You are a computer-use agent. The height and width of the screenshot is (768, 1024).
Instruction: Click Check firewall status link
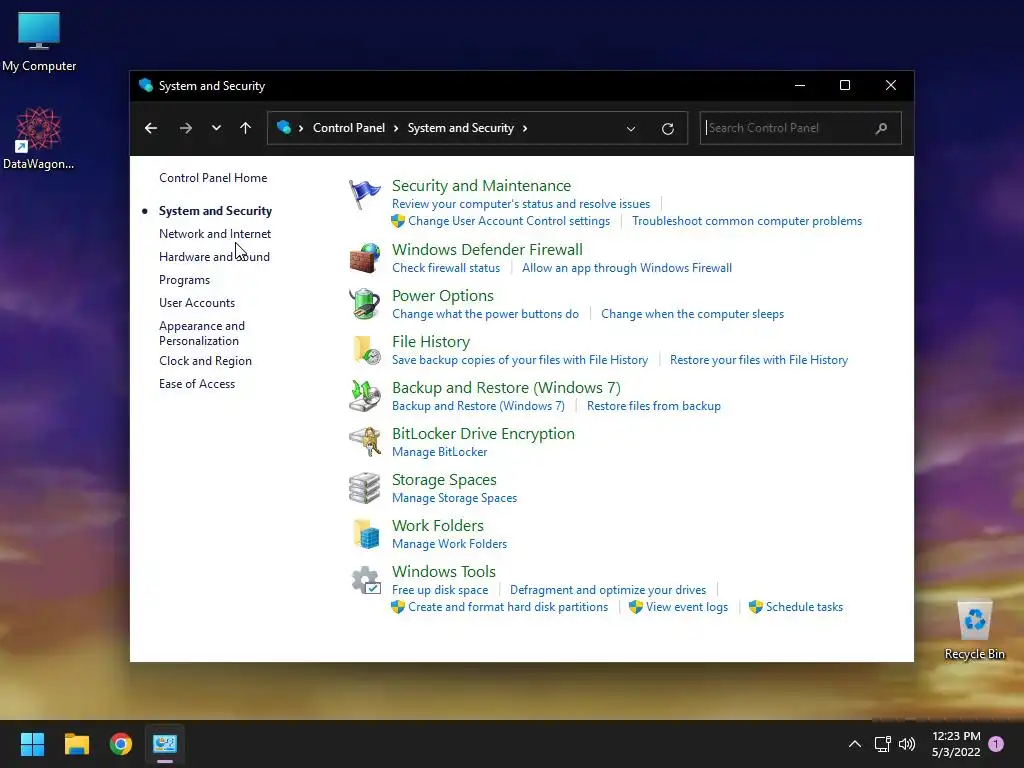coord(446,268)
